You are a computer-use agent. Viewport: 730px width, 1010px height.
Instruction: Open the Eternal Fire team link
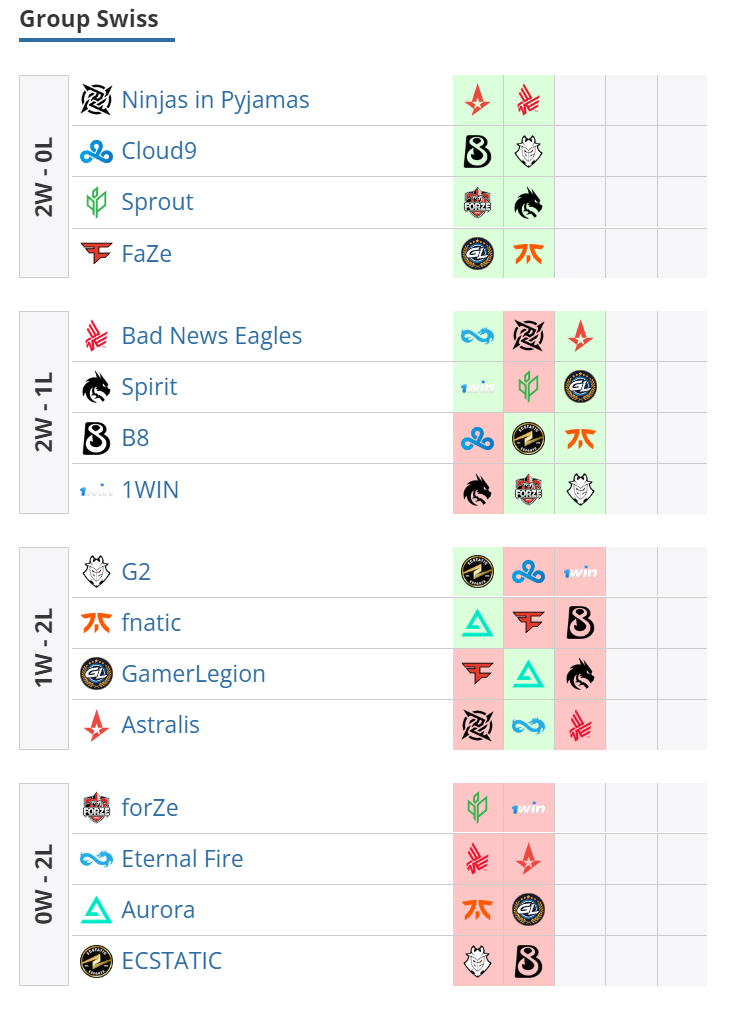coord(182,859)
